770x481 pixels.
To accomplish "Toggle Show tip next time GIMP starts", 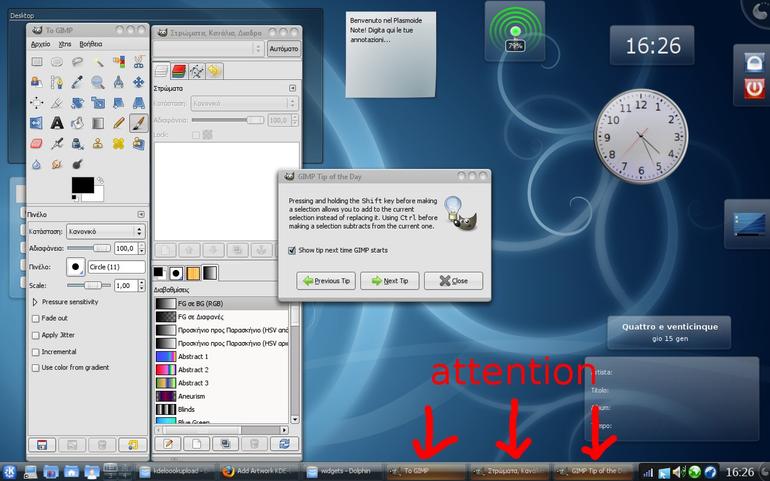I will pyautogui.click(x=292, y=251).
